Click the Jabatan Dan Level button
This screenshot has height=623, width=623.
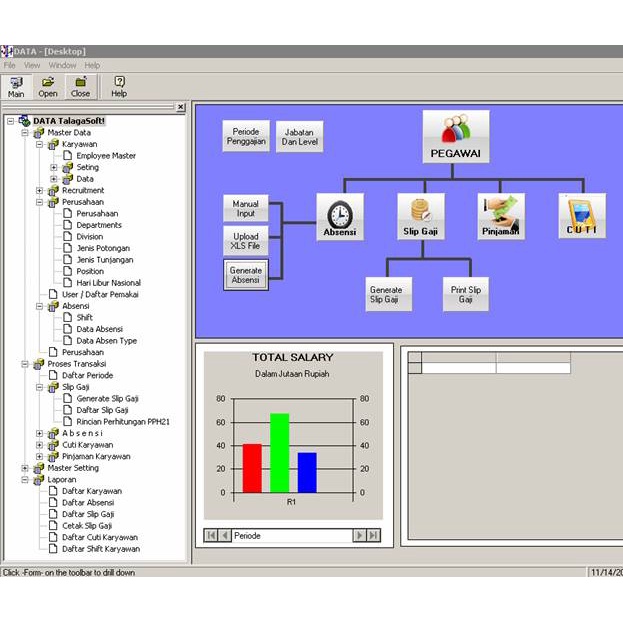pos(300,137)
